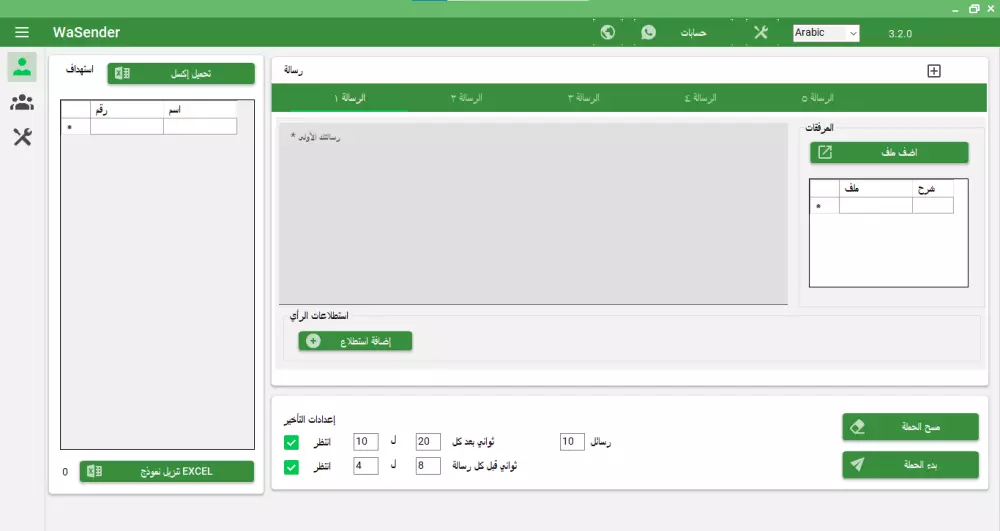Switch to الرسالة ٥ tab

pyautogui.click(x=818, y=98)
